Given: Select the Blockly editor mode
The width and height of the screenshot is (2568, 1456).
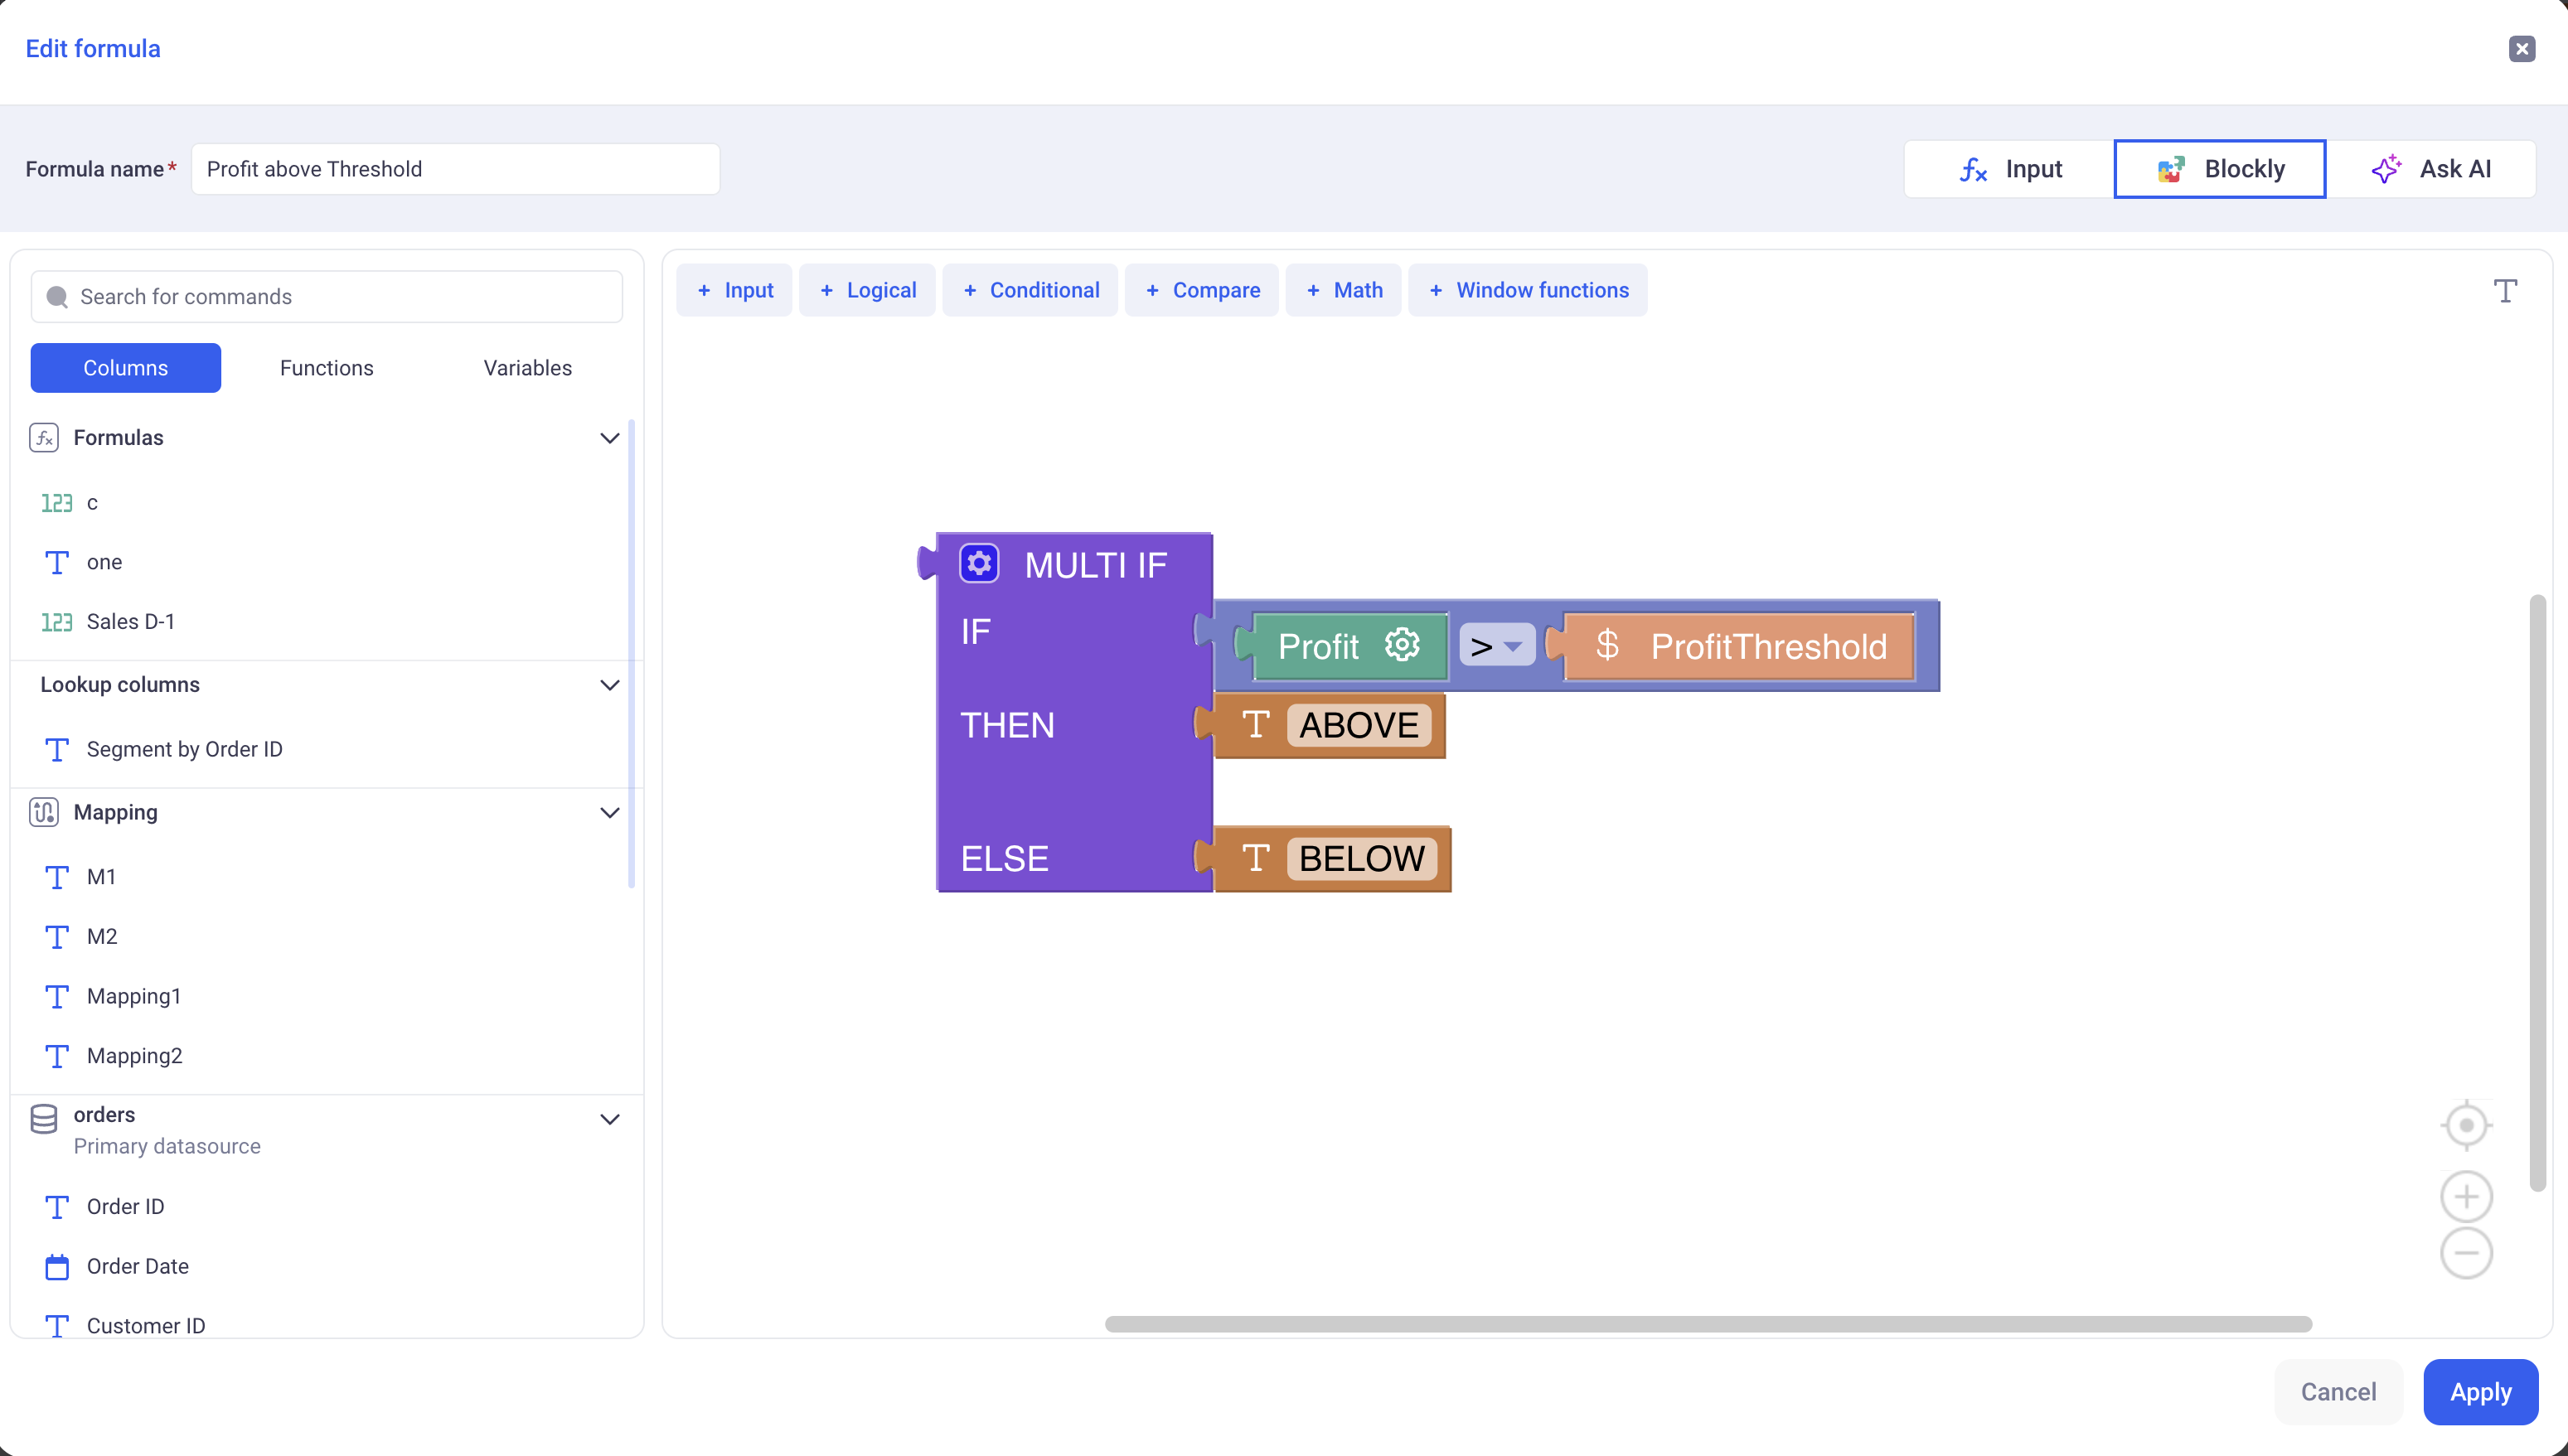Looking at the screenshot, I should pyautogui.click(x=2220, y=169).
